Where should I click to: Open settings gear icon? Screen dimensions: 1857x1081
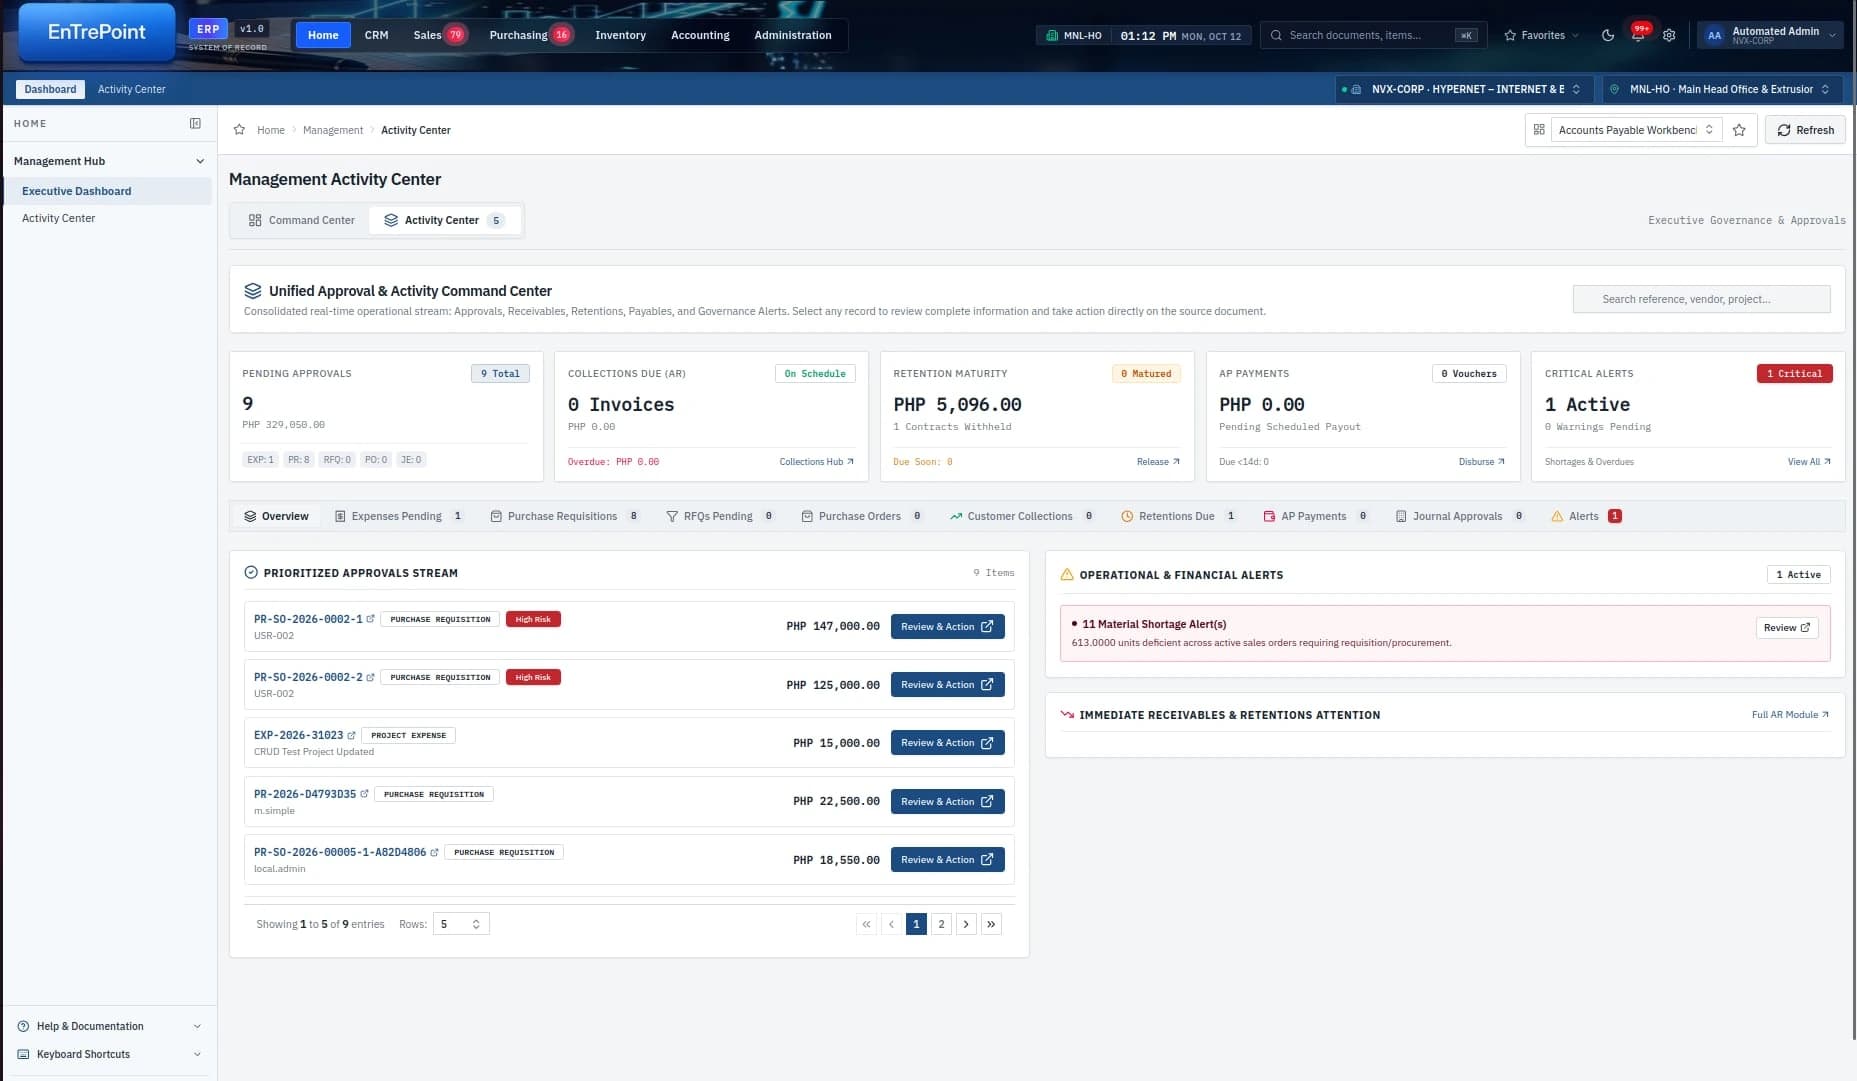pyautogui.click(x=1669, y=35)
